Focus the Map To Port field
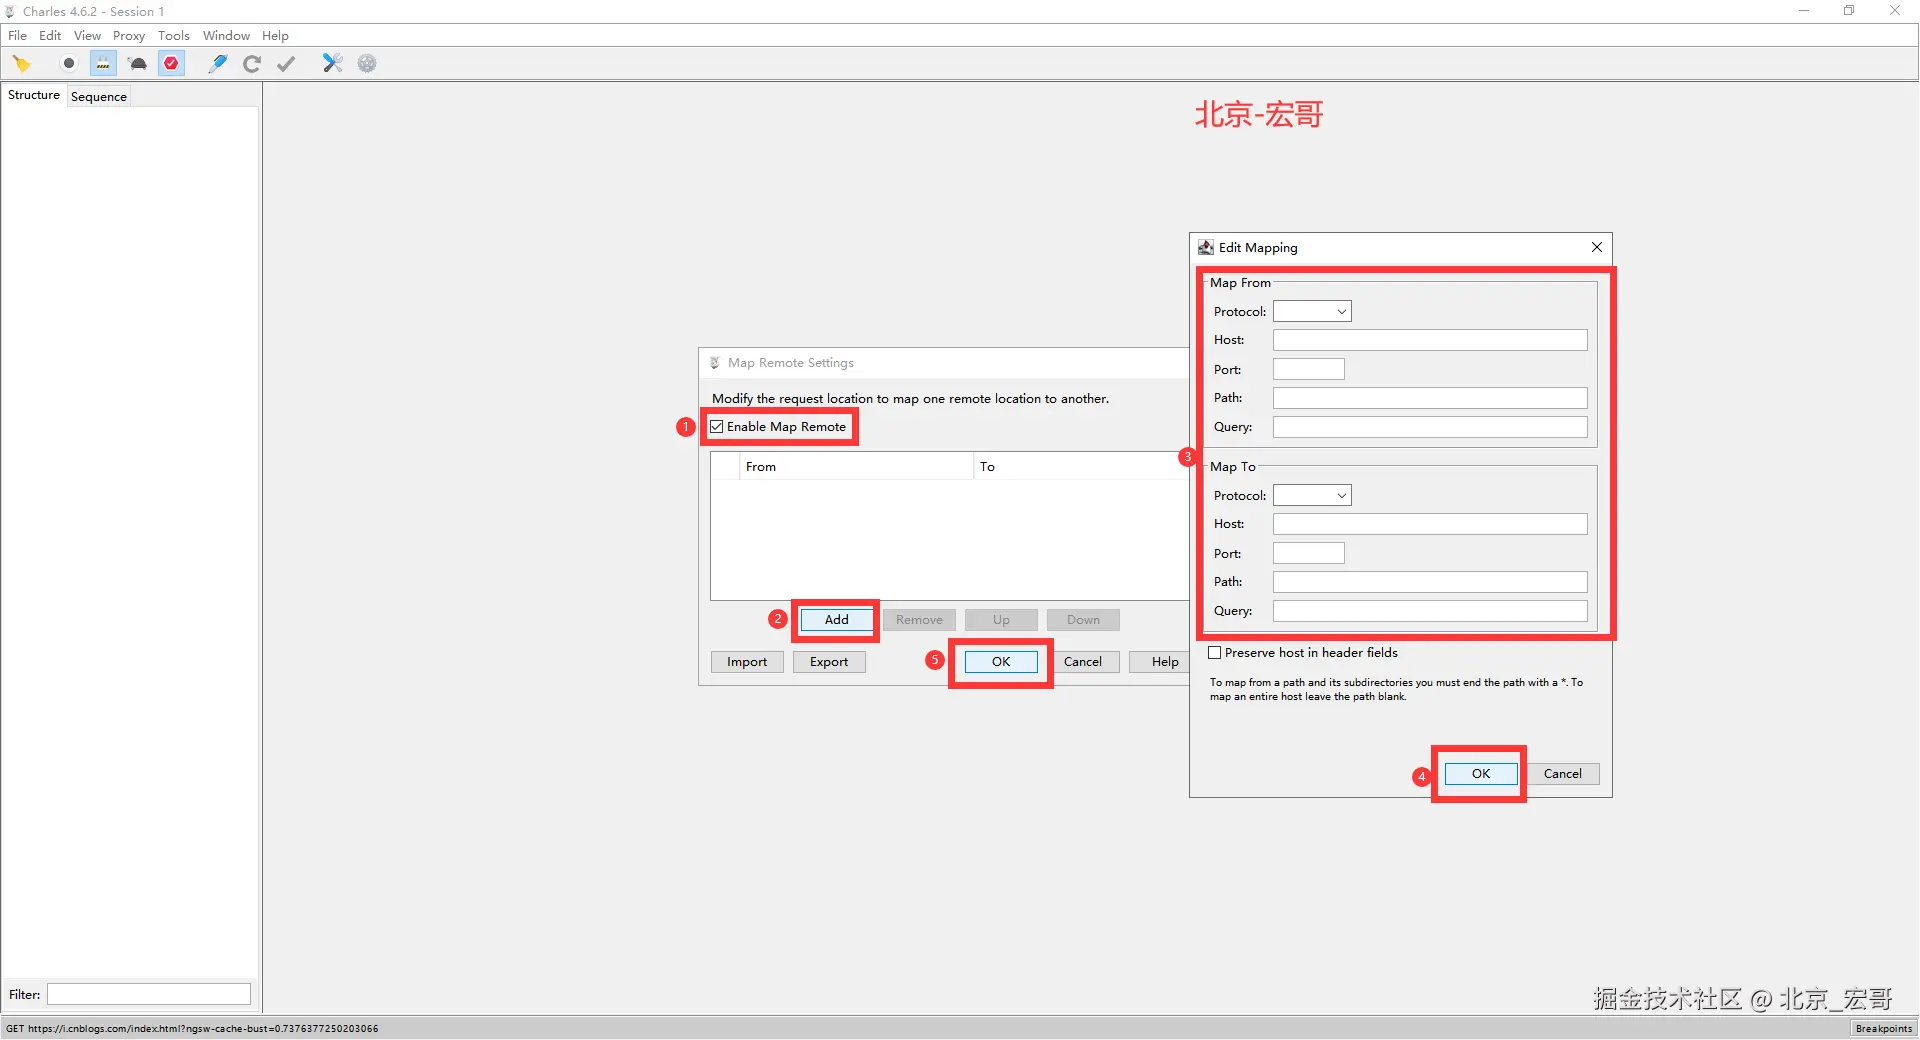 (x=1309, y=554)
